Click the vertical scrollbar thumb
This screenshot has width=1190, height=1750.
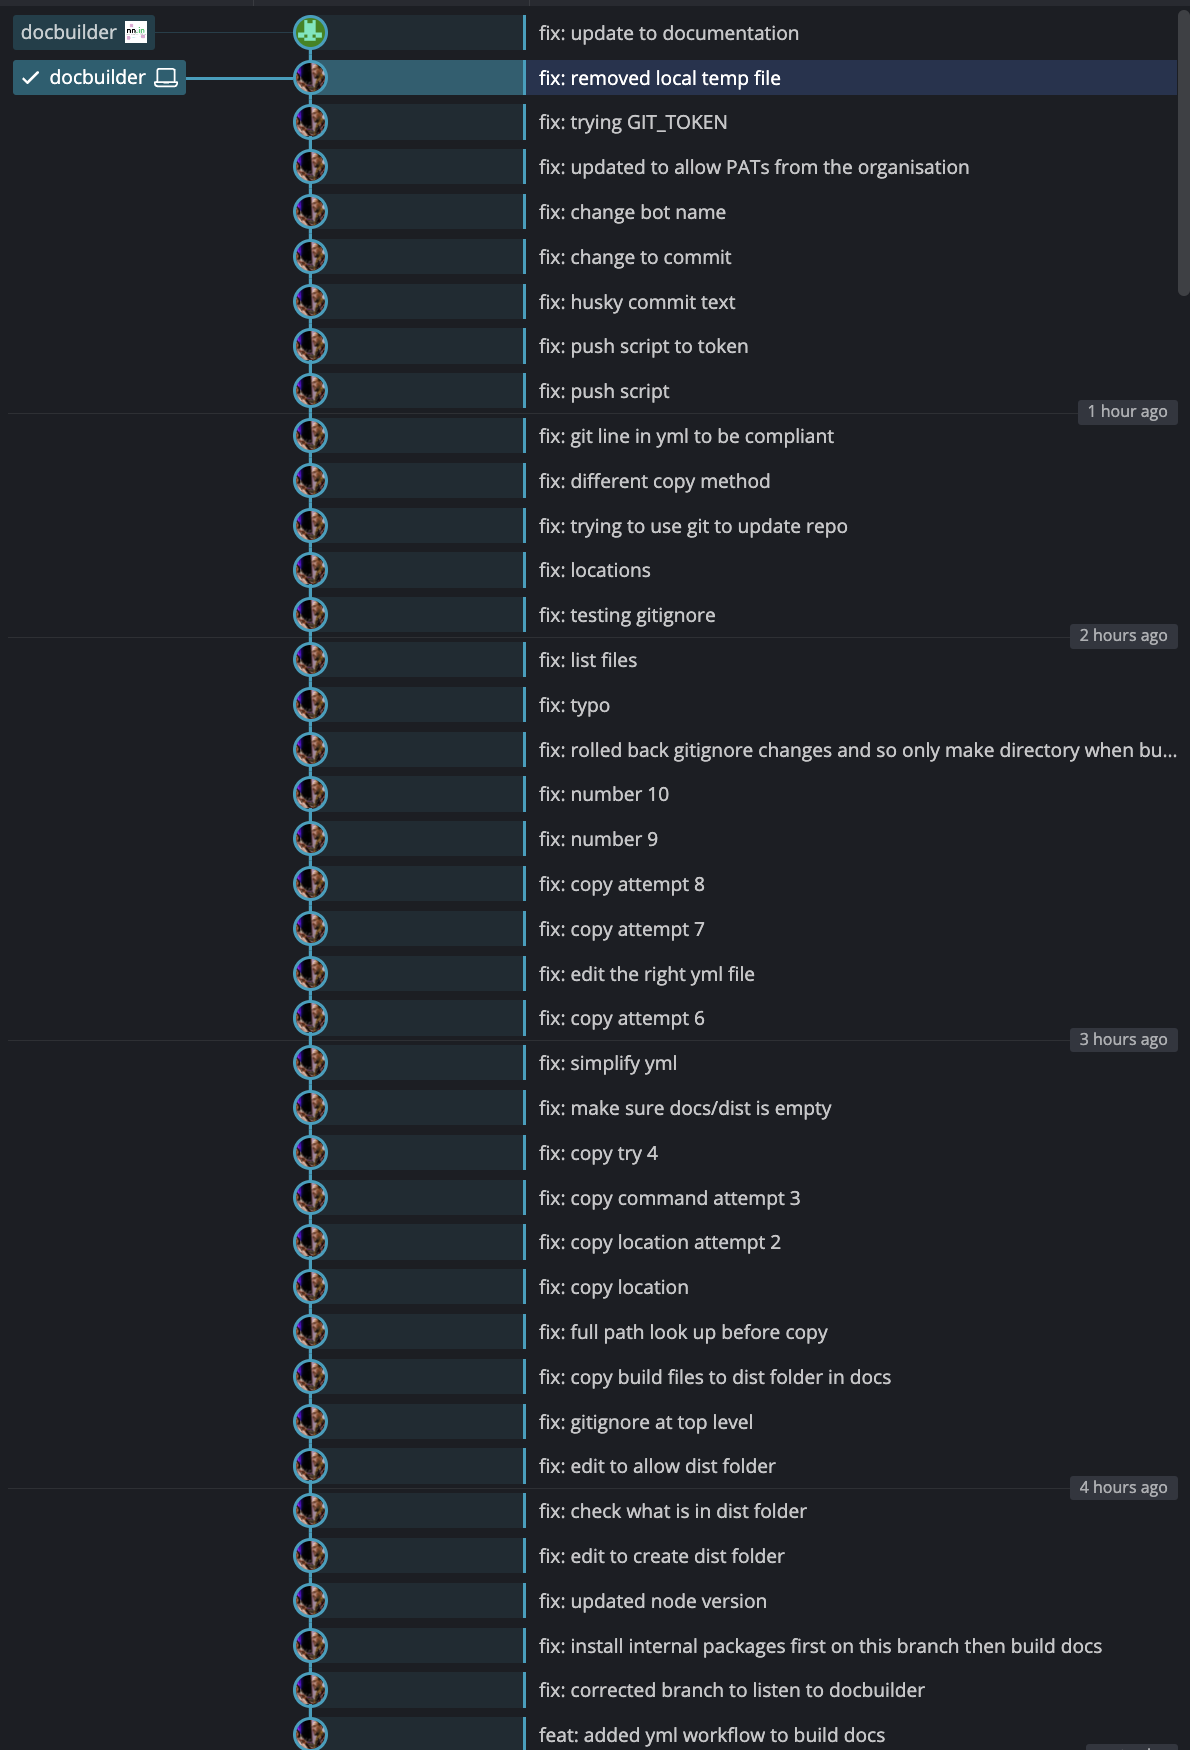[1183, 150]
